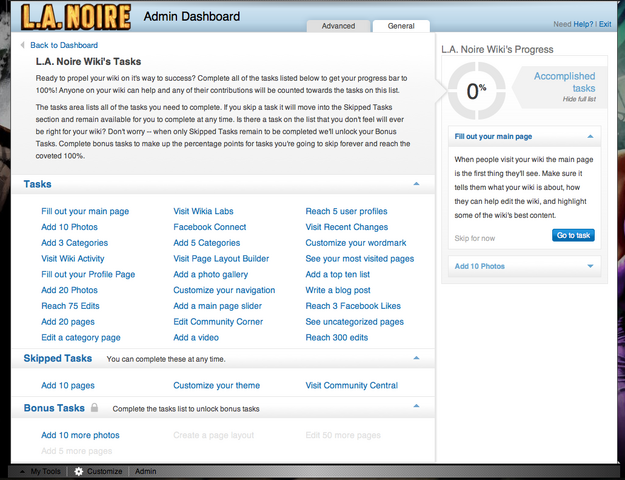
Task: Open the Customize your navigation task
Action: pos(224,290)
